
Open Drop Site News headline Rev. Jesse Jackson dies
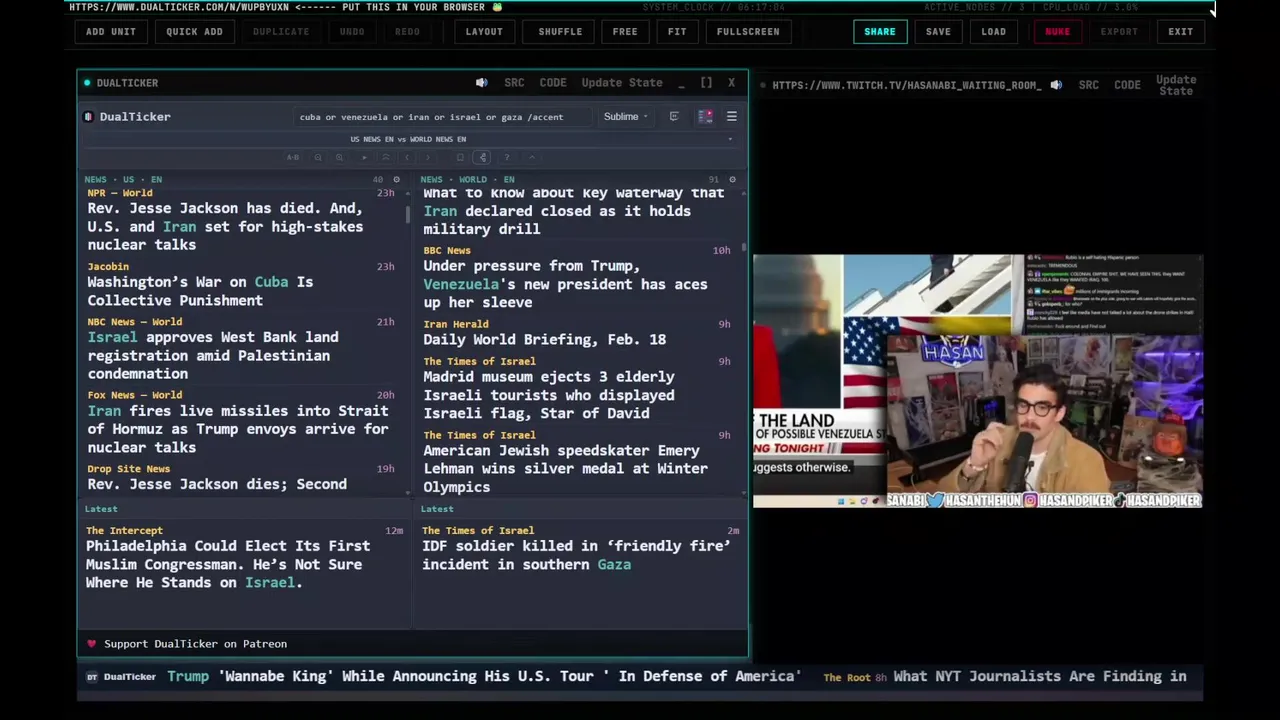pos(217,484)
